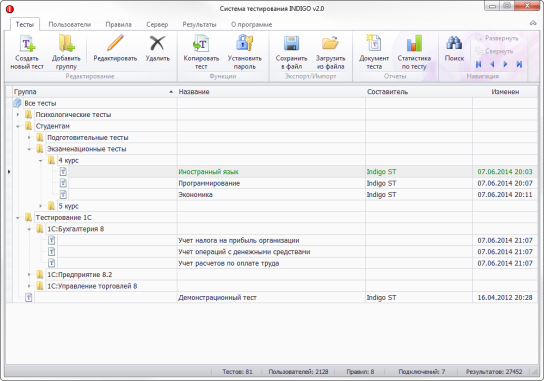
Task: Open the Документ теста report icon
Action: tap(374, 43)
